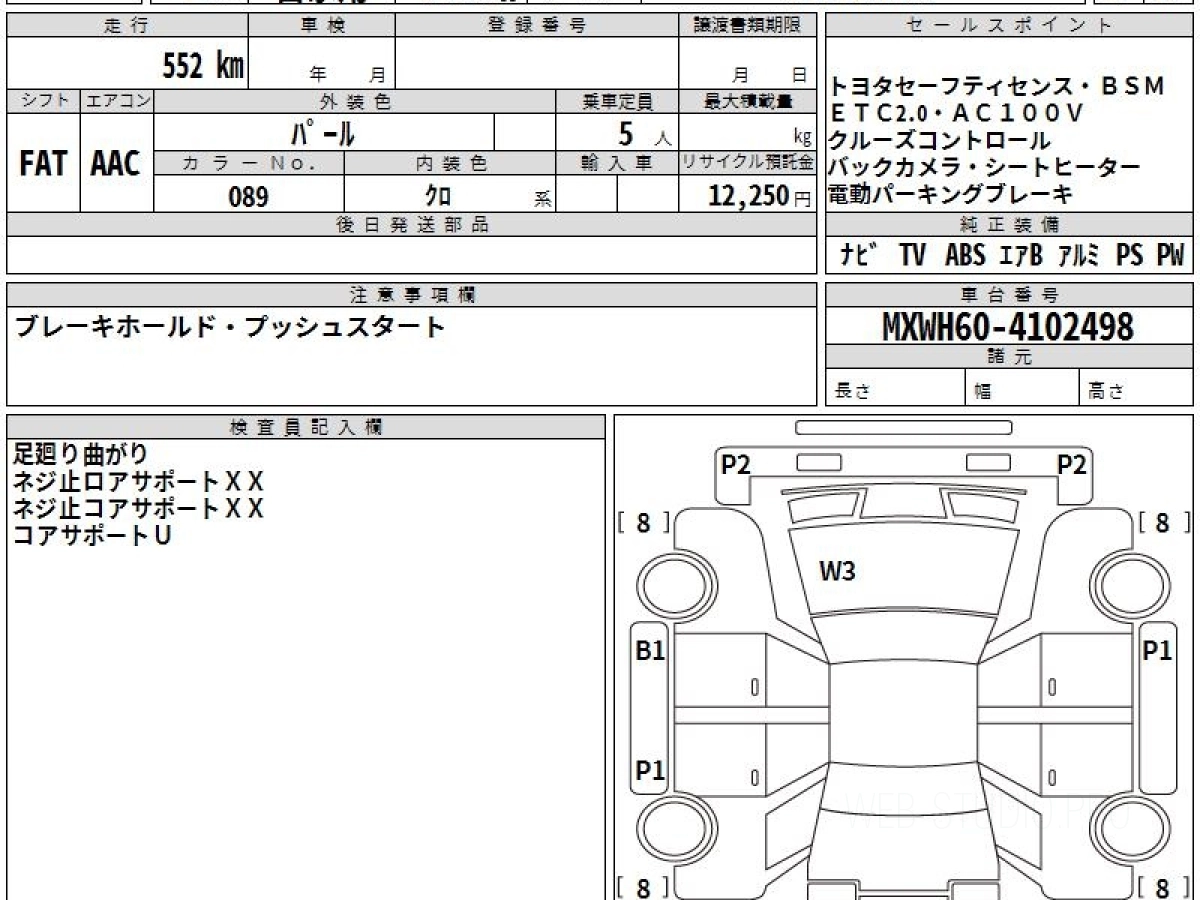This screenshot has height=900, width=1200.
Task: Select the ネジ止ロアサポートXX line
Action: pos(138,481)
